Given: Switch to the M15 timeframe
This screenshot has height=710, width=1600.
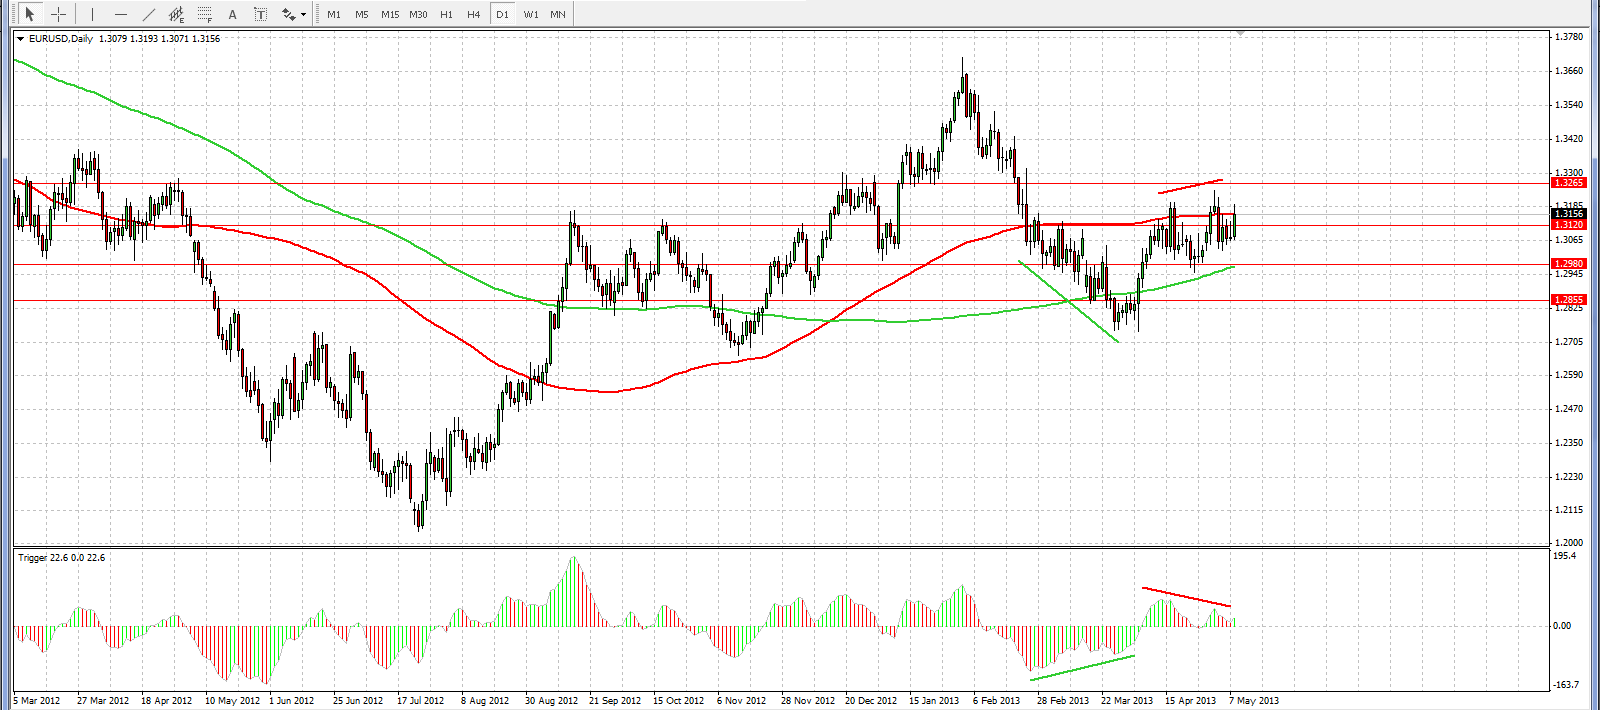Looking at the screenshot, I should coord(390,14).
